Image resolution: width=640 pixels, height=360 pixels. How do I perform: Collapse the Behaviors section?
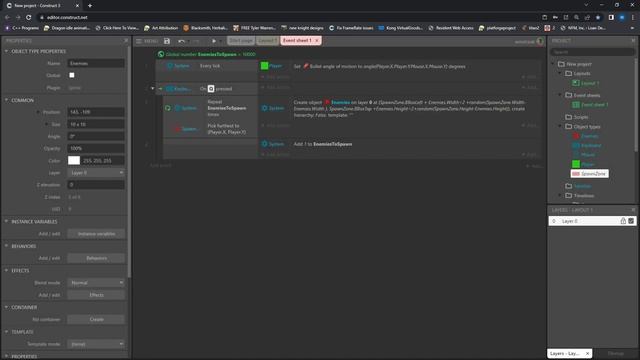(6, 246)
